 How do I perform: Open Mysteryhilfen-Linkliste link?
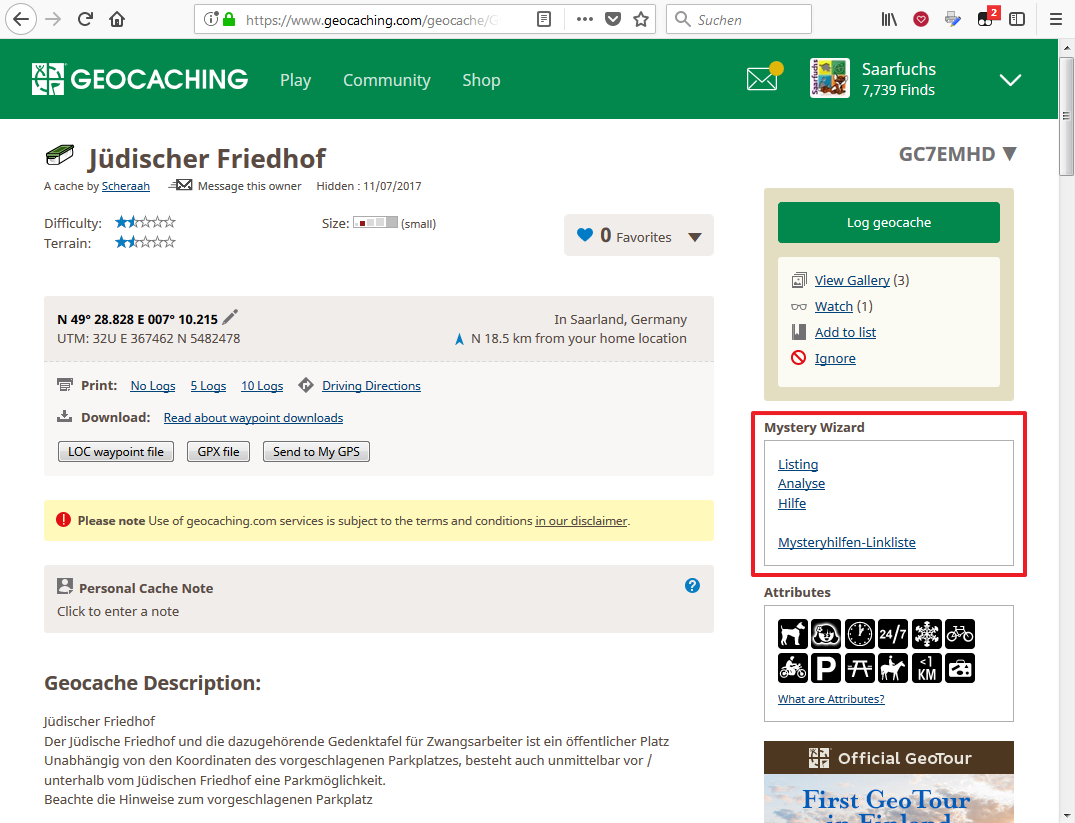point(847,542)
